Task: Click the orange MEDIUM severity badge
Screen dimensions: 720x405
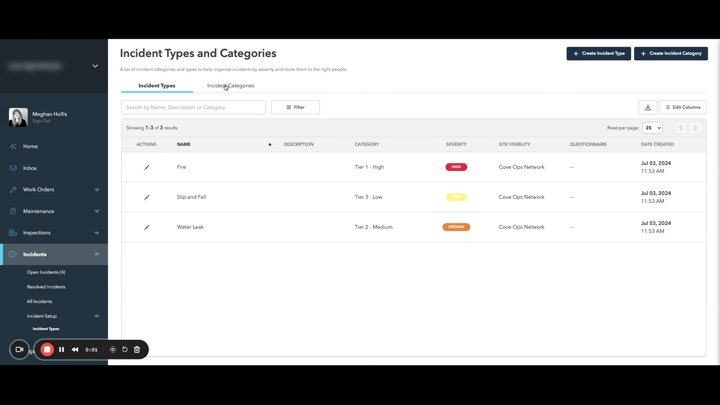Action: 456,227
